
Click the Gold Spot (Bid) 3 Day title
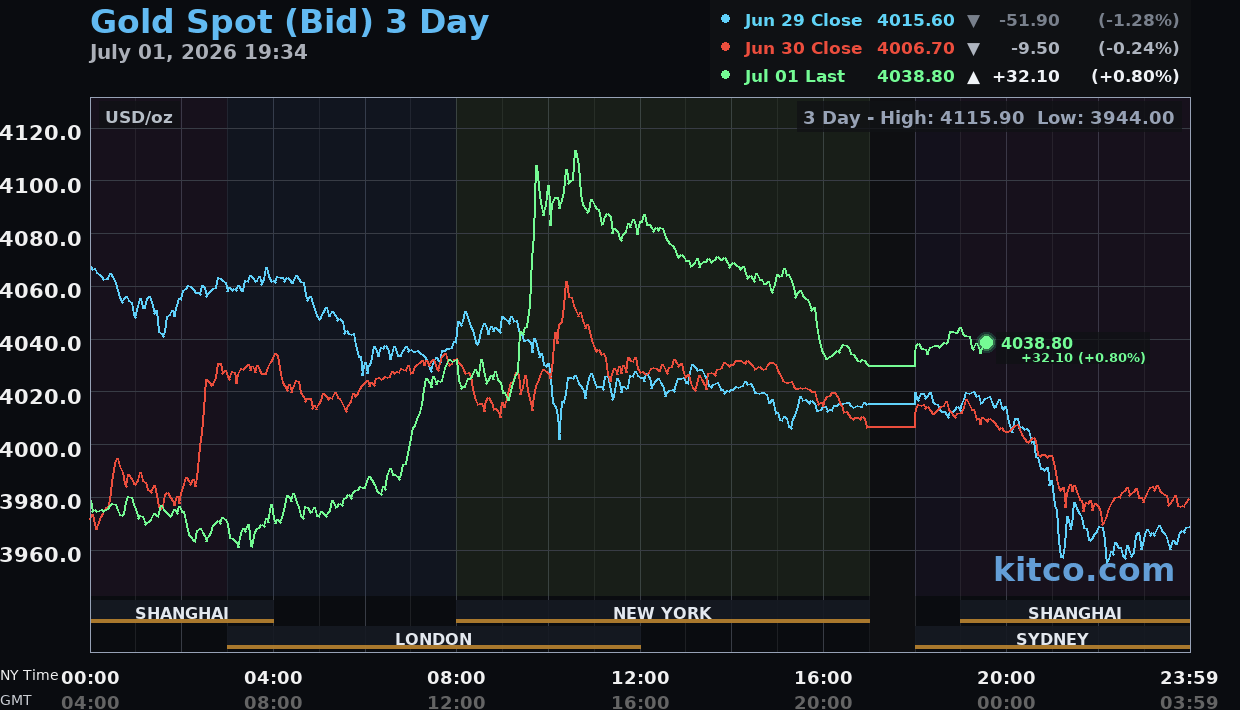click(x=290, y=22)
